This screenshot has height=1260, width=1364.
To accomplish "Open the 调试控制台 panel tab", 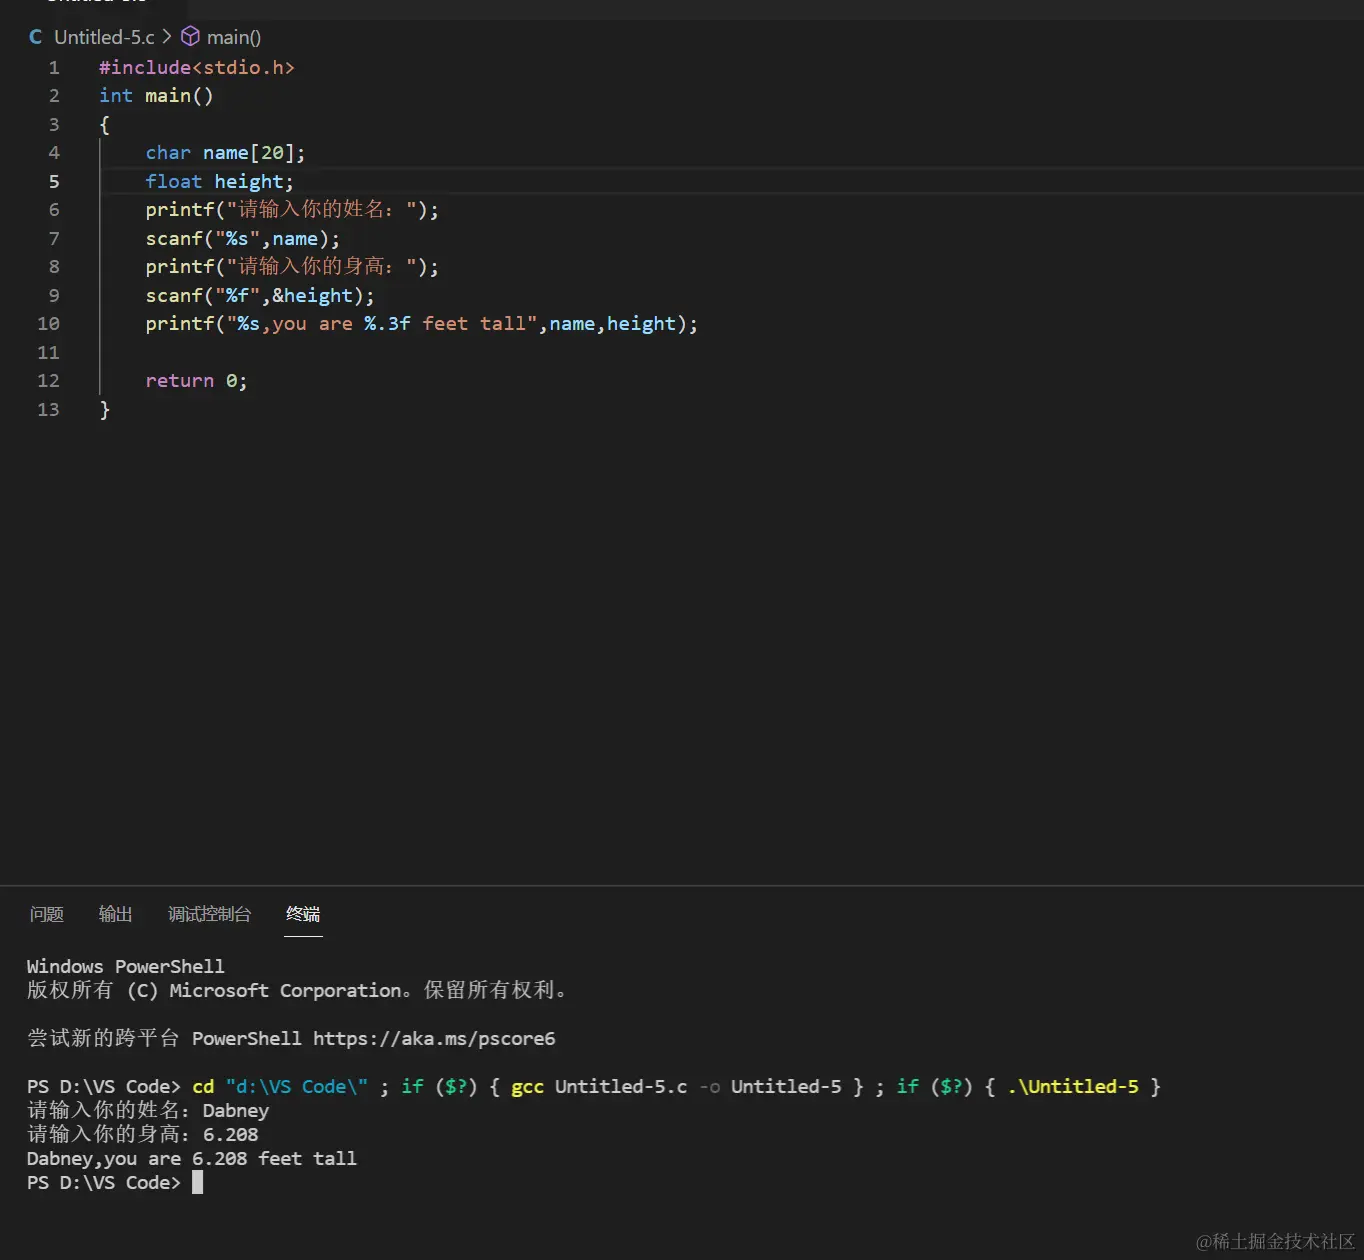I will 210,914.
